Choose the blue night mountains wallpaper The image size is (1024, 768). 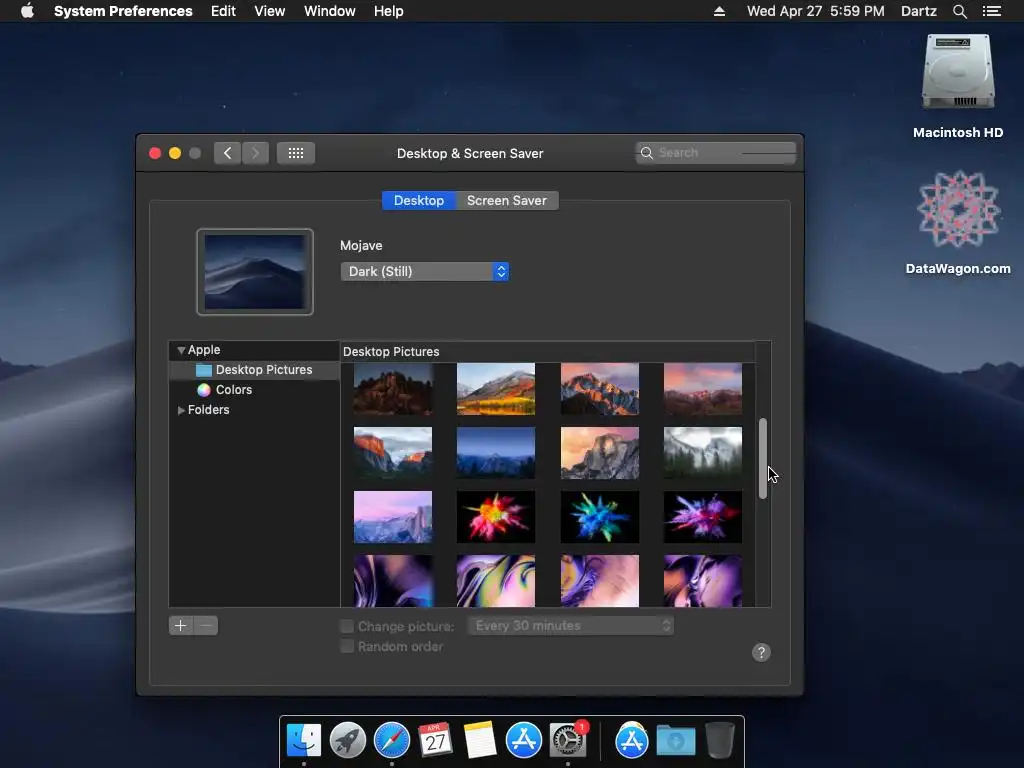[x=496, y=453]
